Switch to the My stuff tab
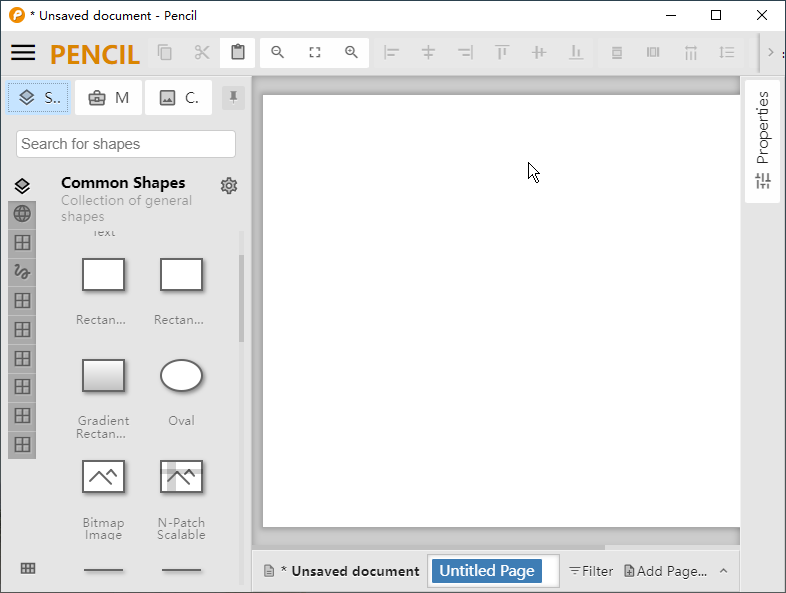The height and width of the screenshot is (593, 786). pos(109,97)
